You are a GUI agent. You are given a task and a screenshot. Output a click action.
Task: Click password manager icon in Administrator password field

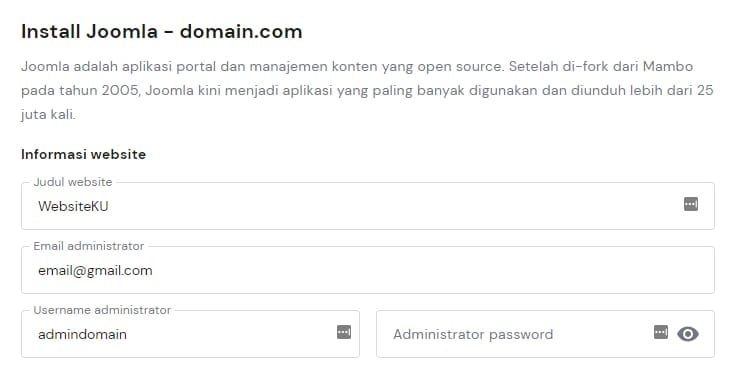click(x=660, y=332)
